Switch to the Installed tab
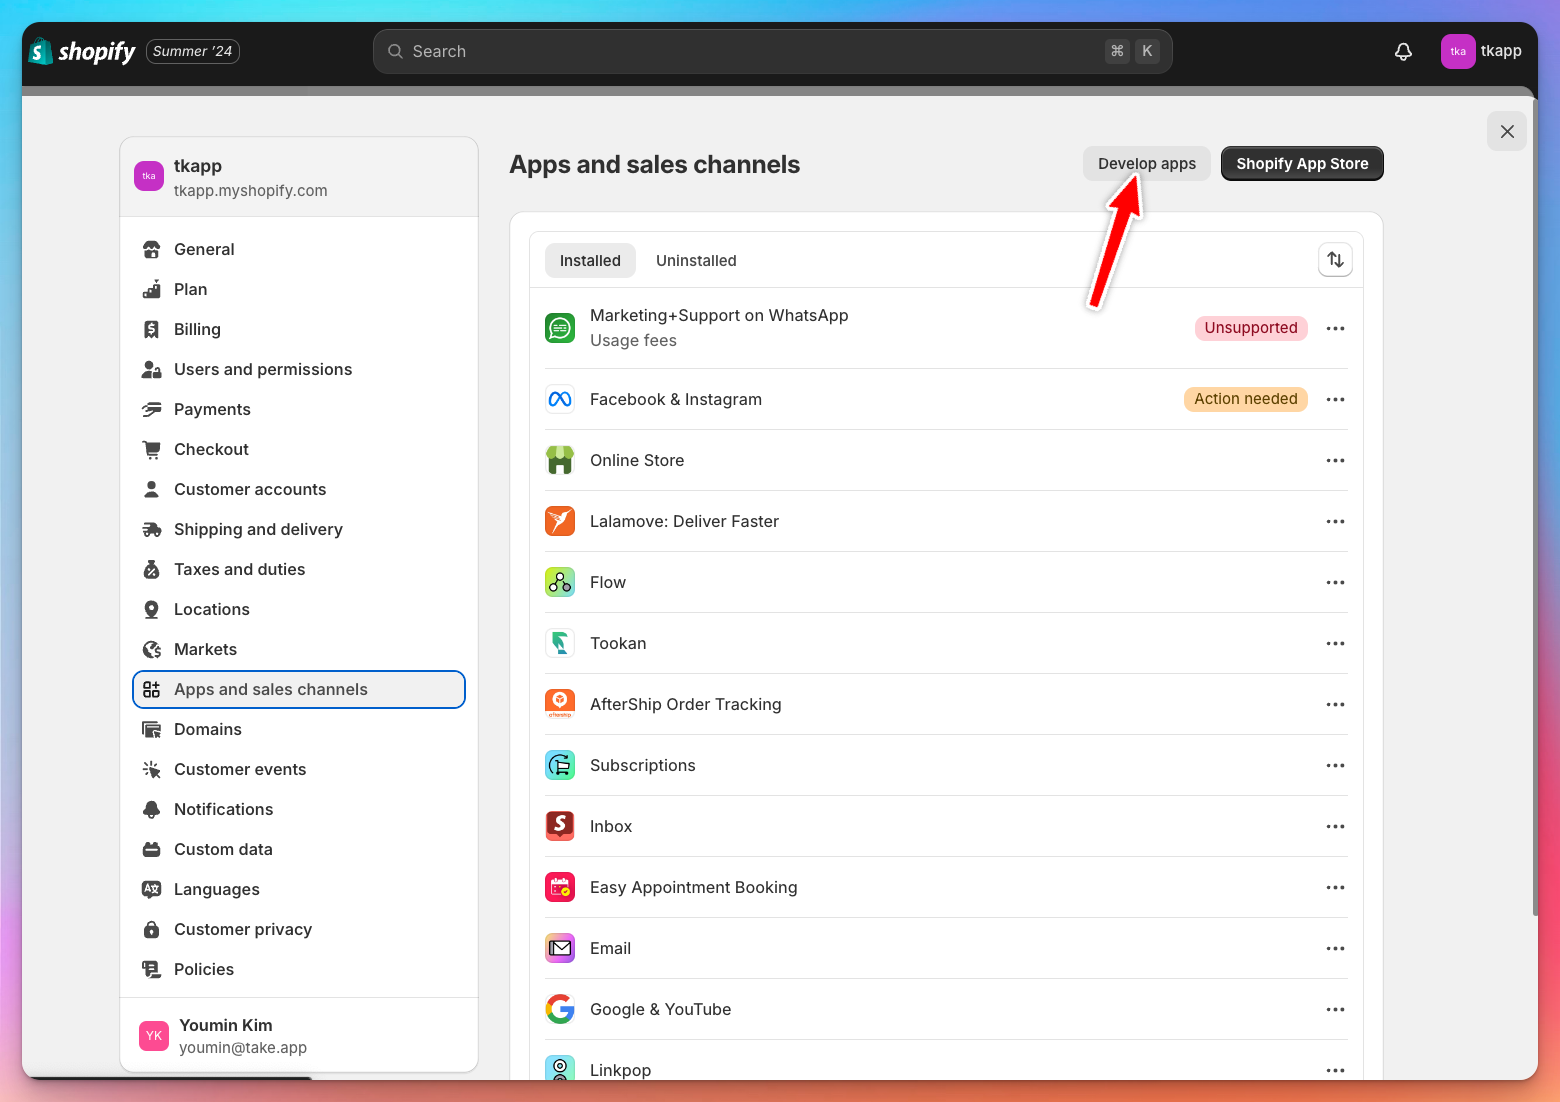 coord(590,260)
